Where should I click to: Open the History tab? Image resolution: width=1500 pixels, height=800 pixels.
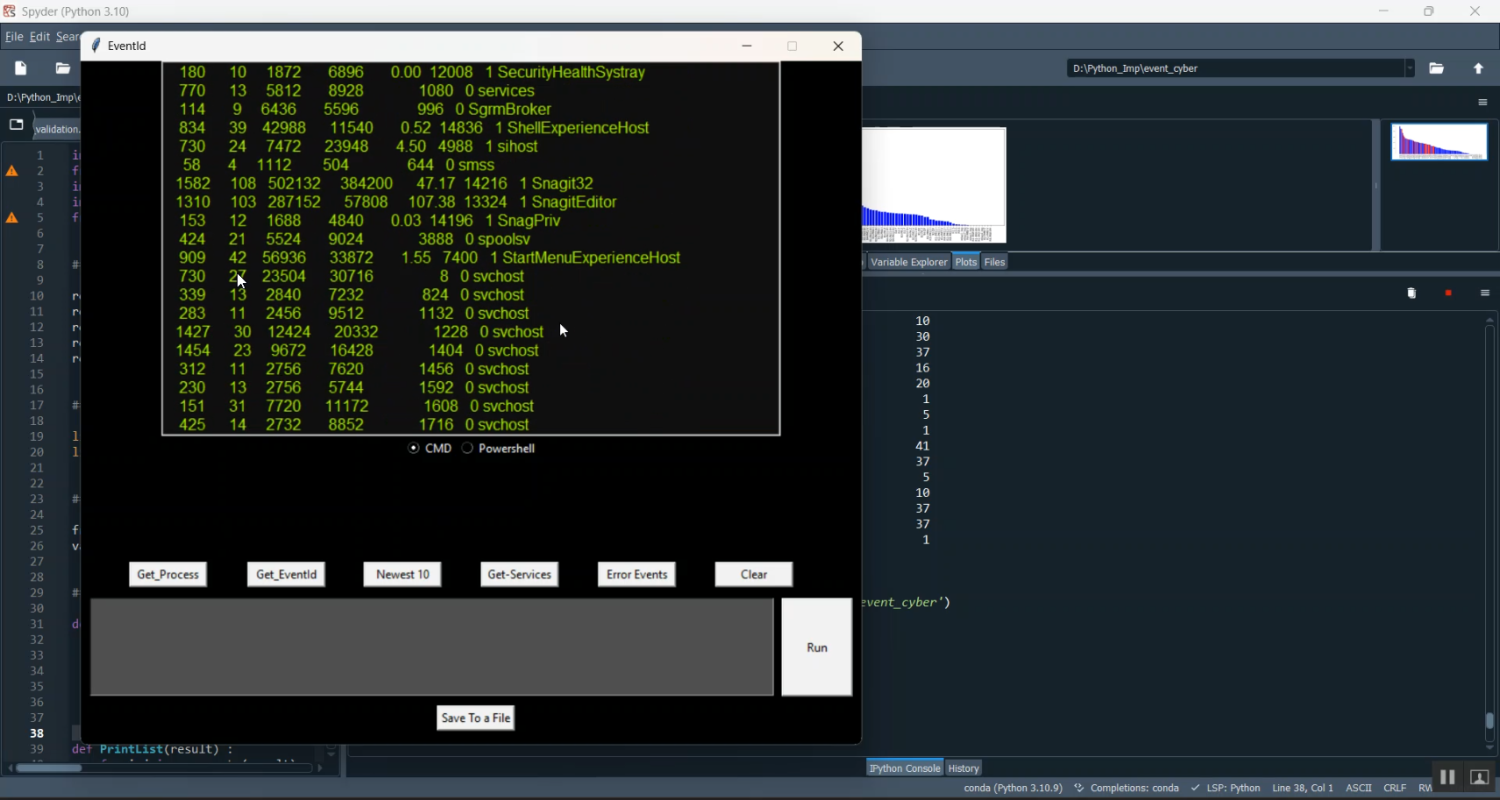point(964,768)
